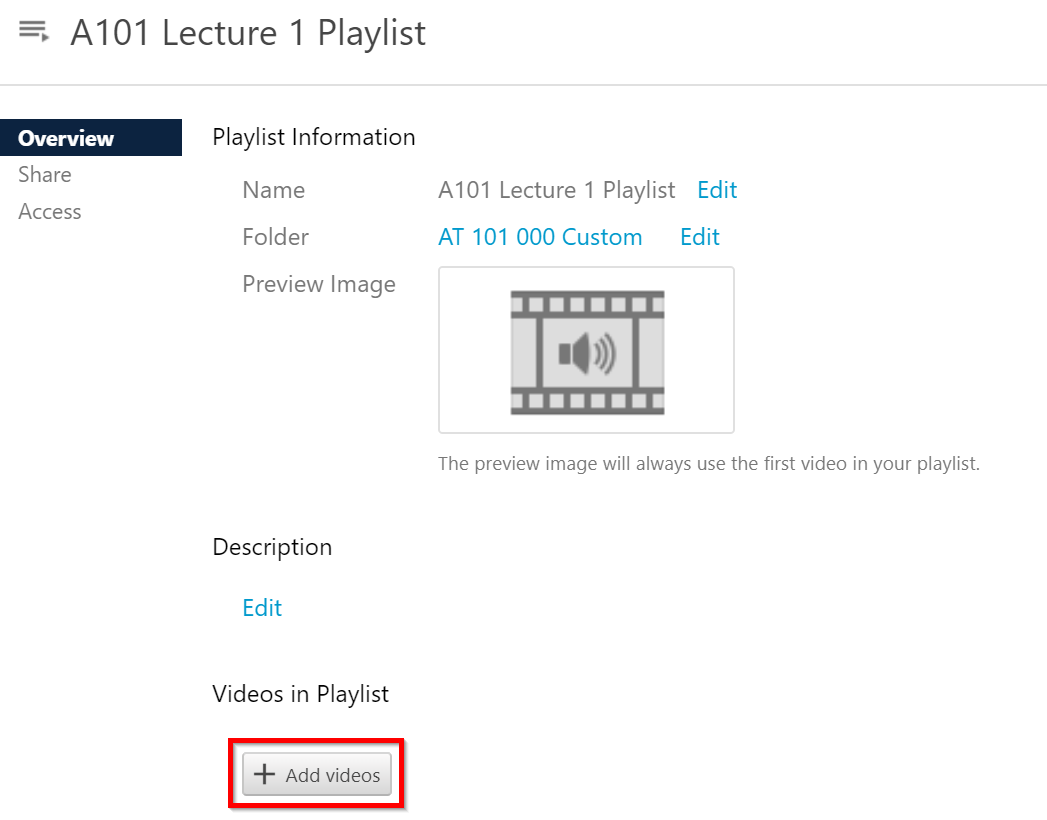
Task: Edit the playlist folder
Action: (x=700, y=237)
